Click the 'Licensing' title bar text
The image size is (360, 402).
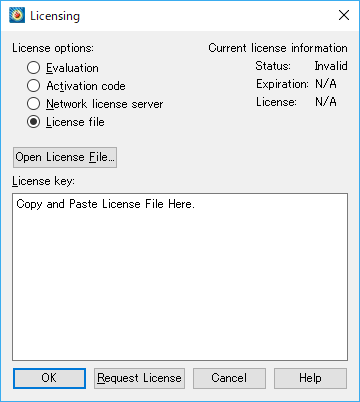coord(55,16)
